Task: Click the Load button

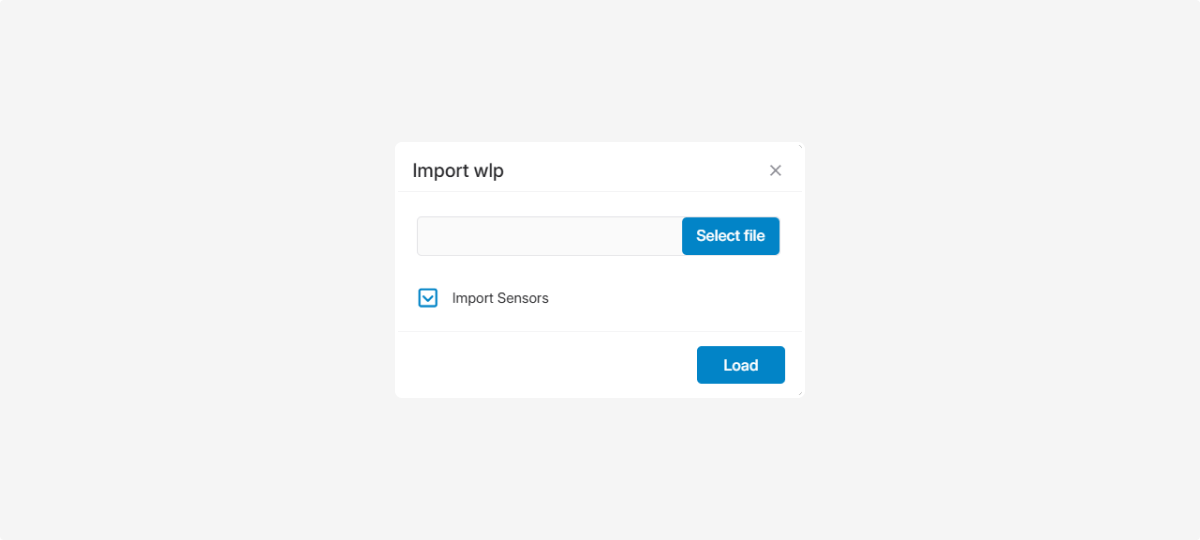Action: click(x=740, y=365)
